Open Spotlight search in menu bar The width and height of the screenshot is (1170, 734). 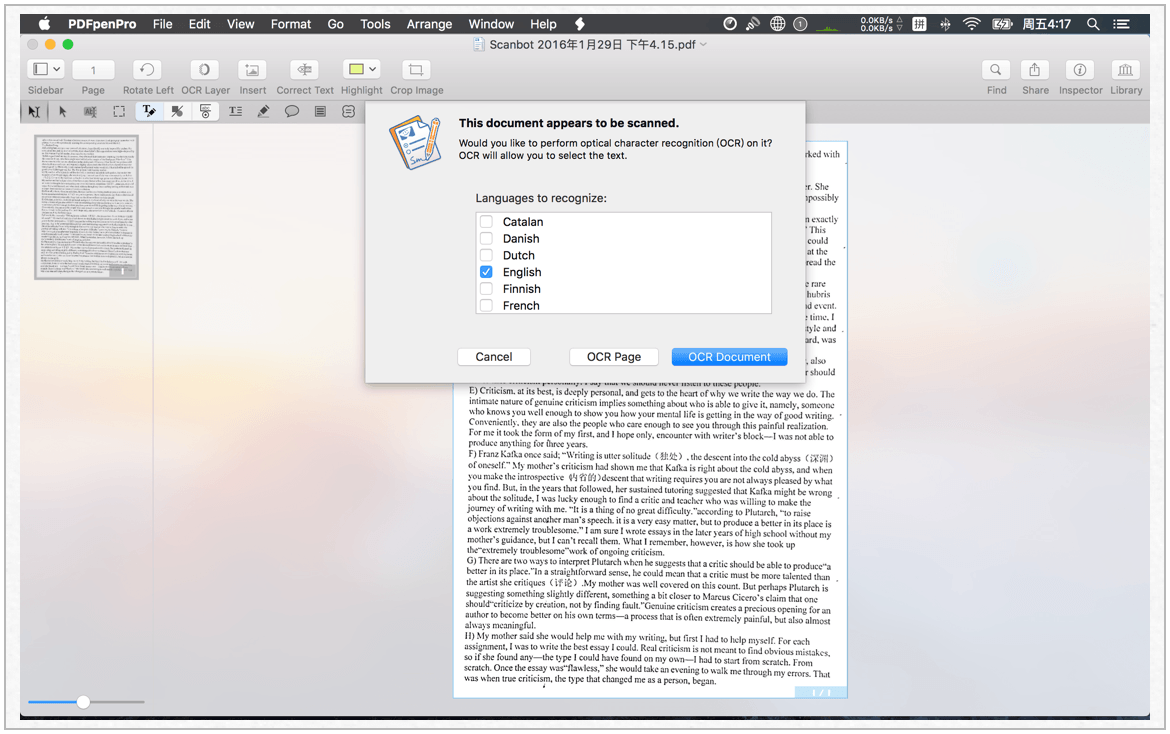(1093, 24)
